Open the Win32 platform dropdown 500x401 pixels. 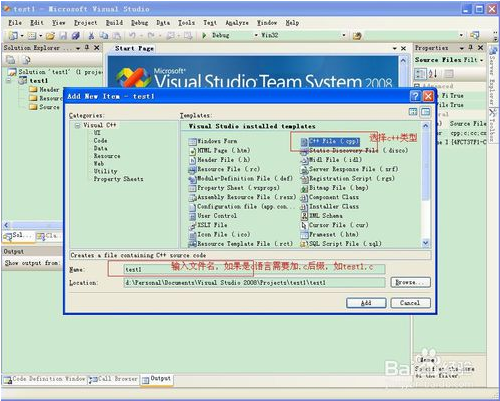tap(344, 35)
